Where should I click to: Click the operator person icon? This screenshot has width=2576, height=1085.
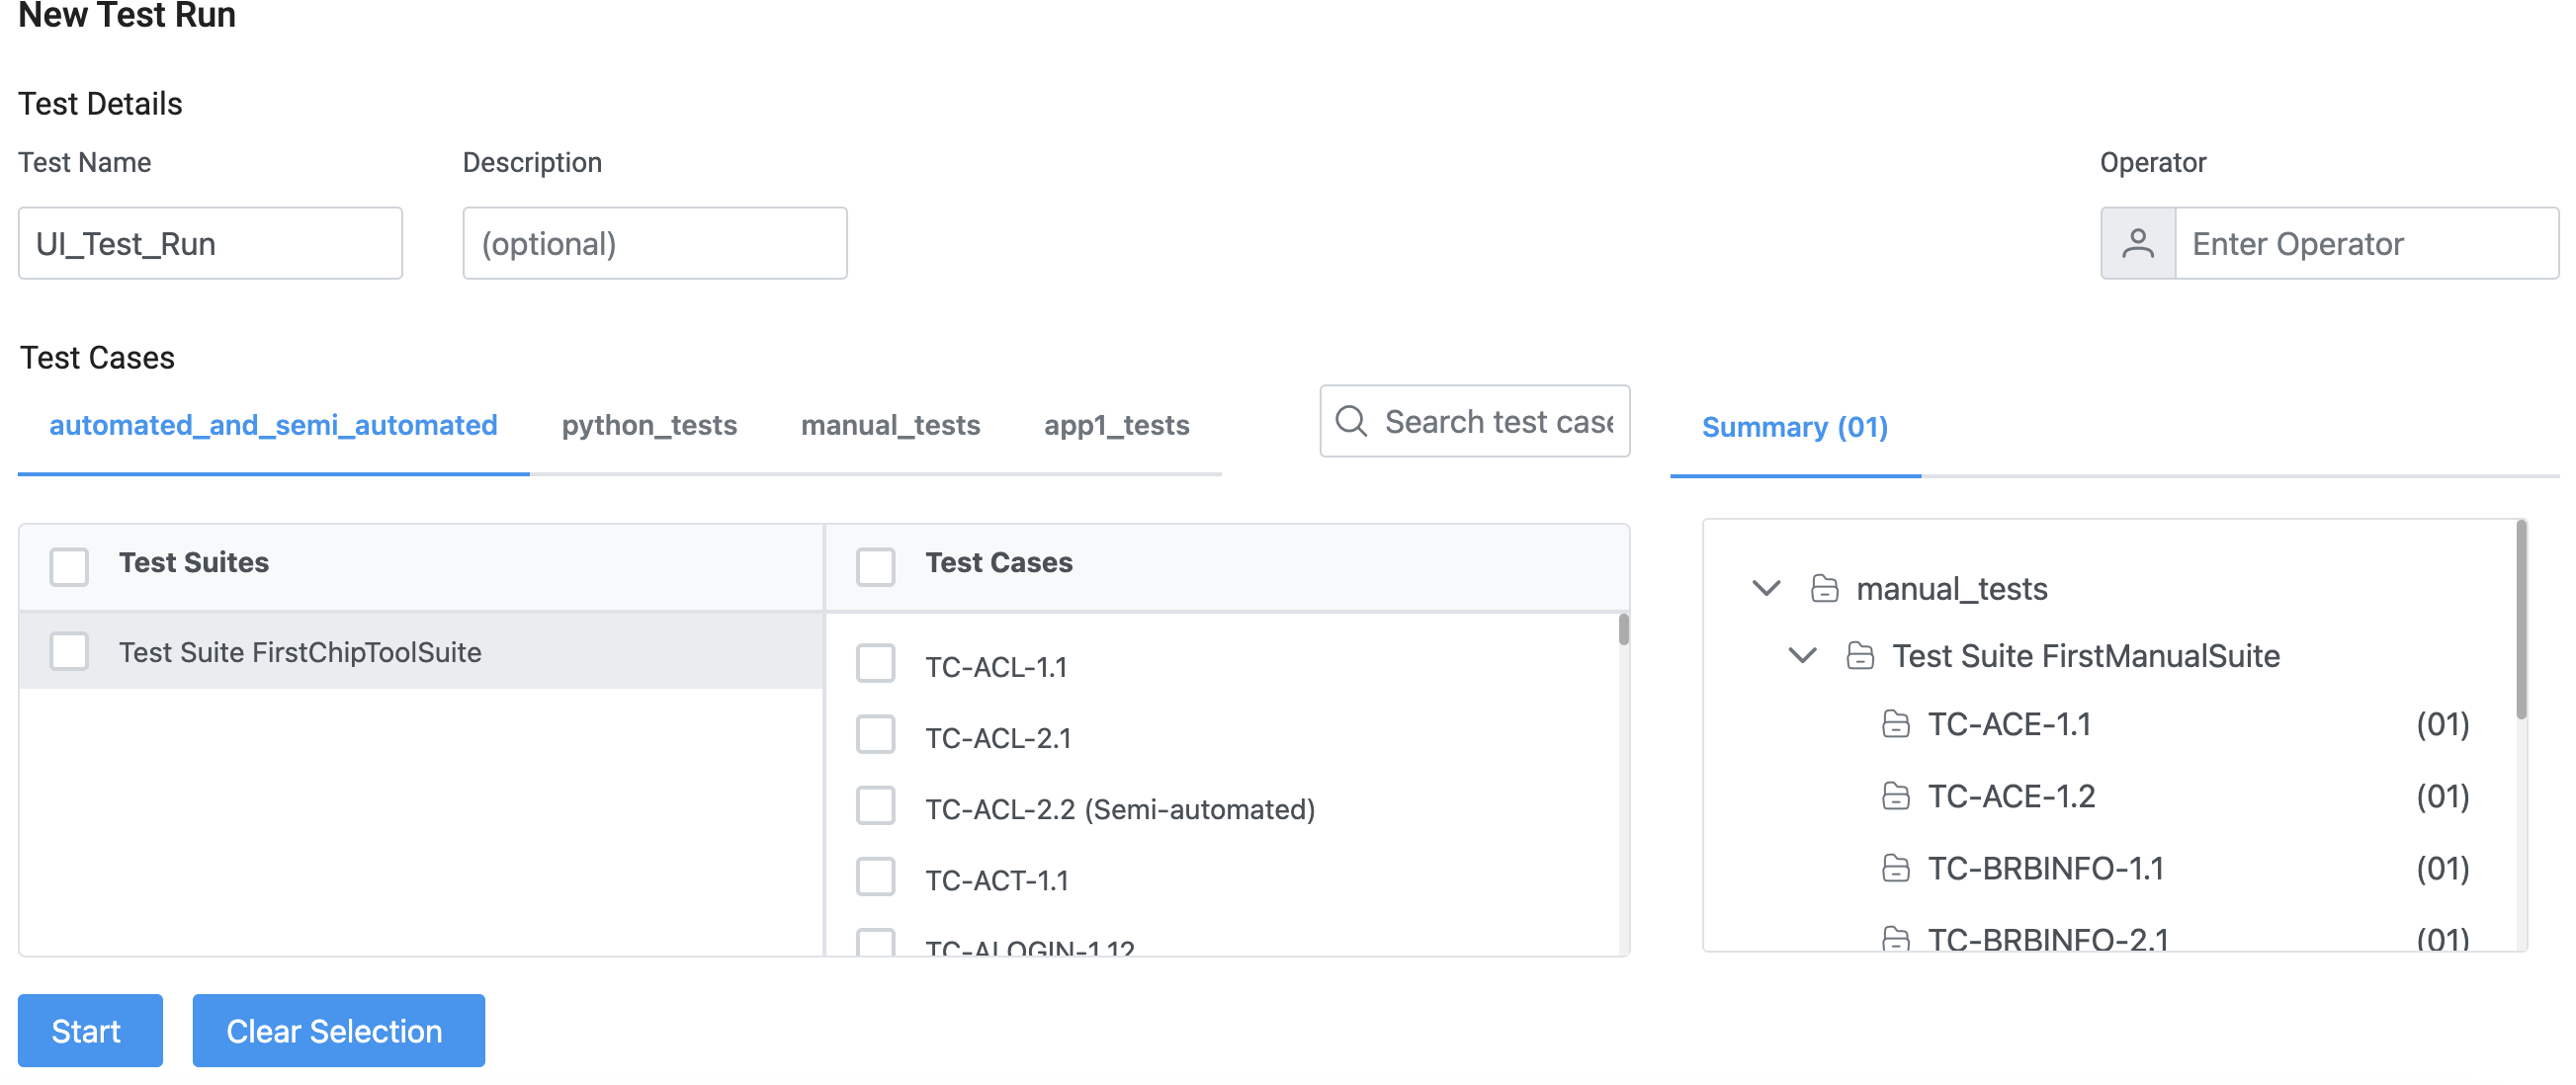click(x=2137, y=243)
